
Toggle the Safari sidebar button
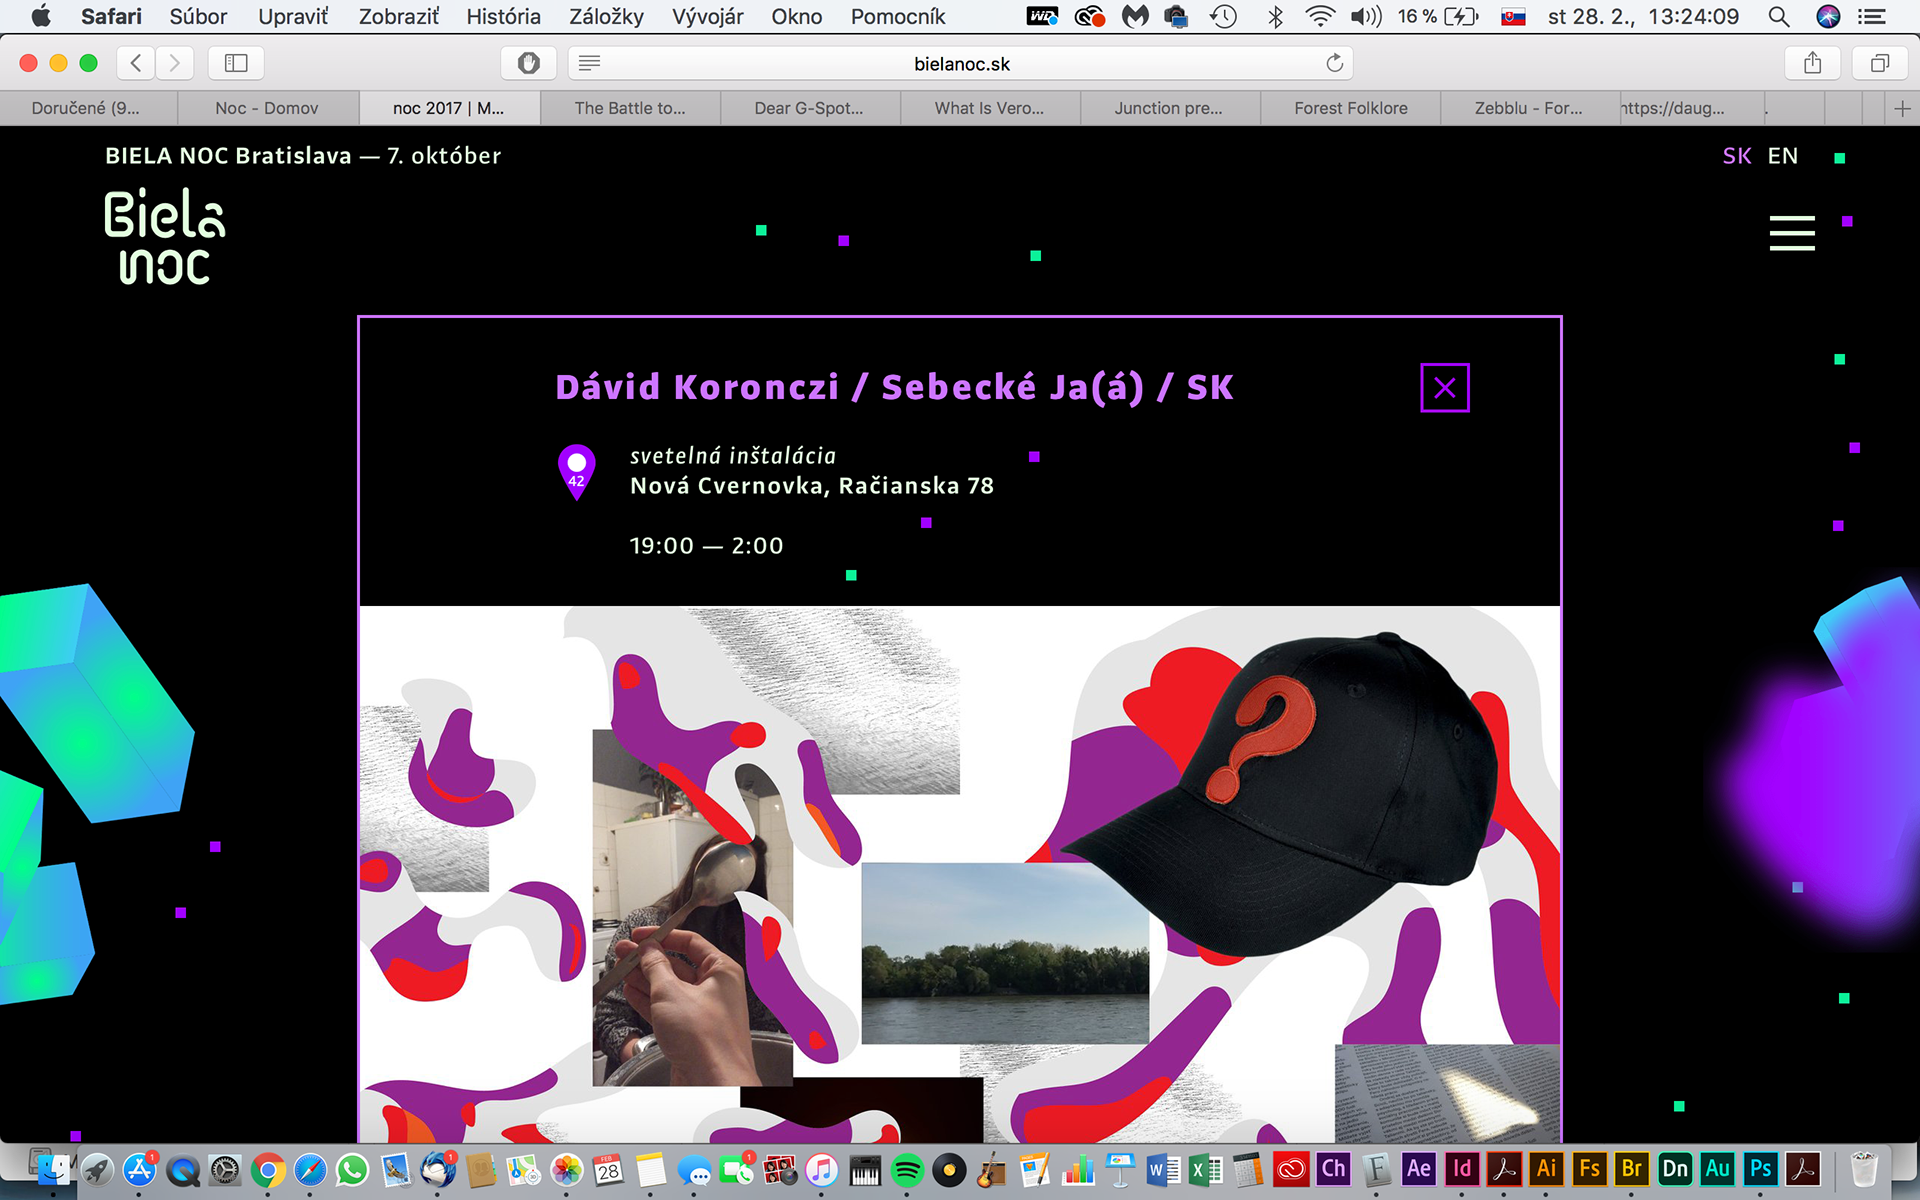pos(236,63)
